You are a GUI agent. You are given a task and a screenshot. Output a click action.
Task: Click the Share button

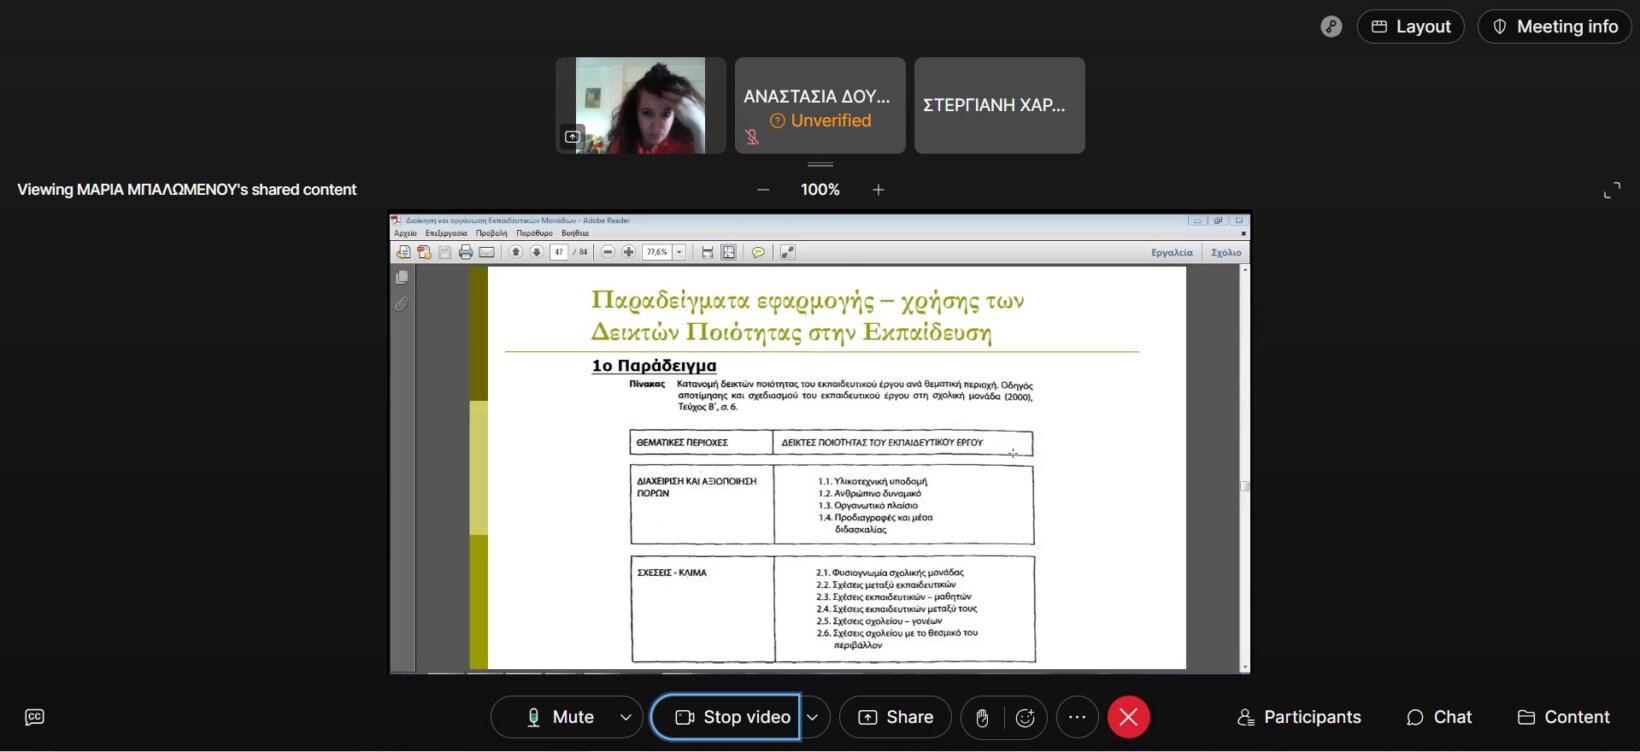coord(895,717)
